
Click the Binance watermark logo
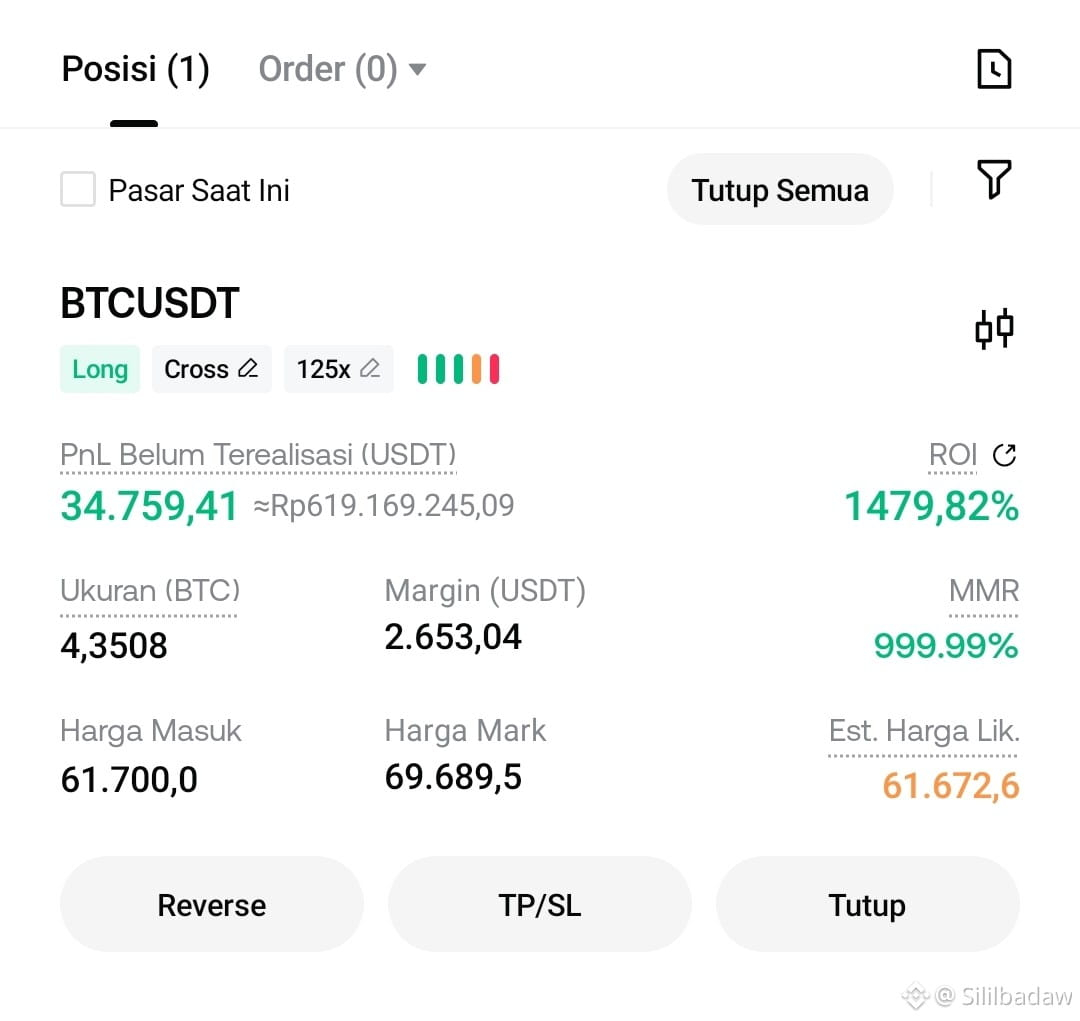916,996
